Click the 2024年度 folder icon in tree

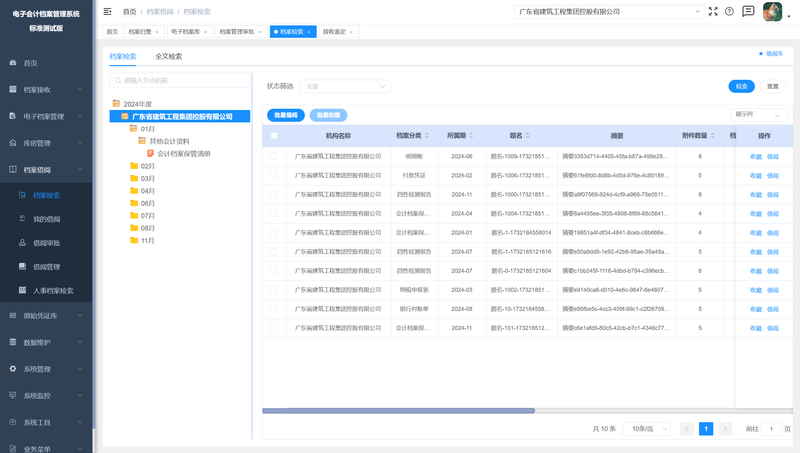pyautogui.click(x=116, y=103)
